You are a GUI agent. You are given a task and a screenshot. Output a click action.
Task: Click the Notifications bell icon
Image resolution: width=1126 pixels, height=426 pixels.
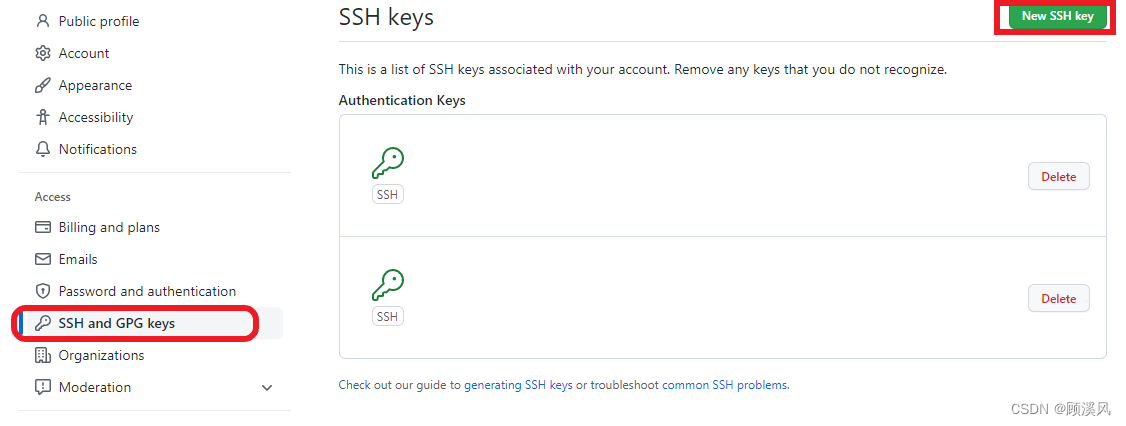[42, 149]
